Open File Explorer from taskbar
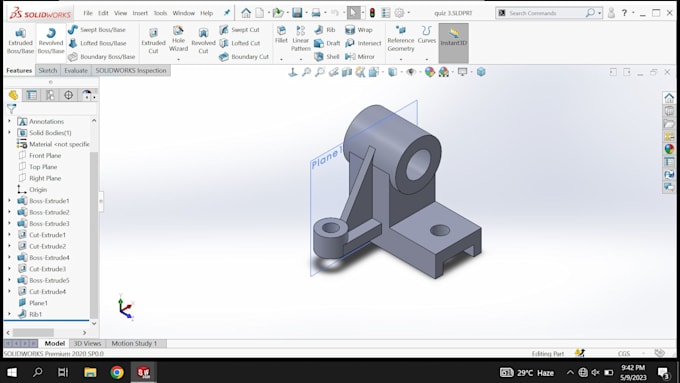Image resolution: width=680 pixels, height=383 pixels. point(90,372)
